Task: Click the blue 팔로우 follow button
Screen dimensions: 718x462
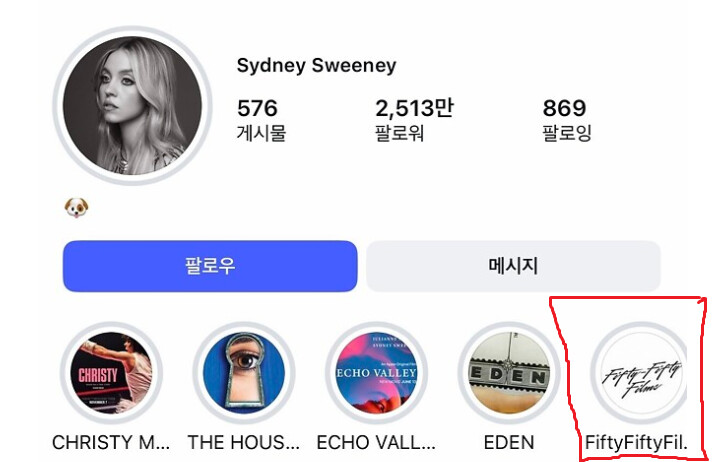Action: coord(210,266)
